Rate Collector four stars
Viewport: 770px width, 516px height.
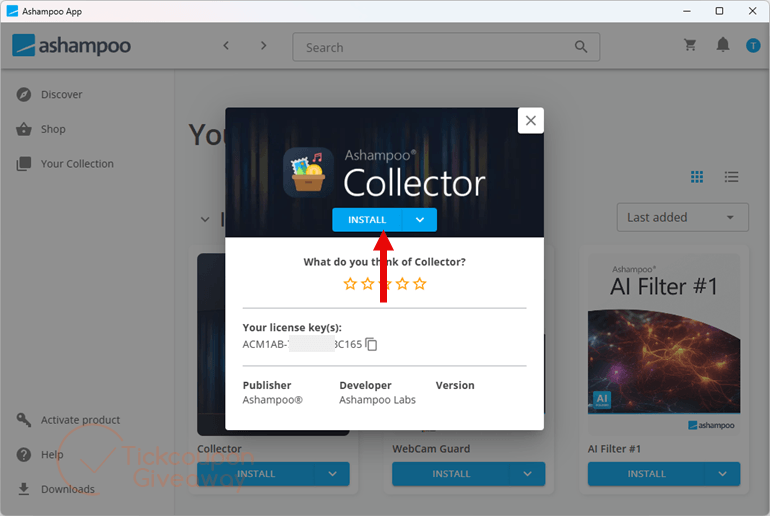pyautogui.click(x=402, y=284)
